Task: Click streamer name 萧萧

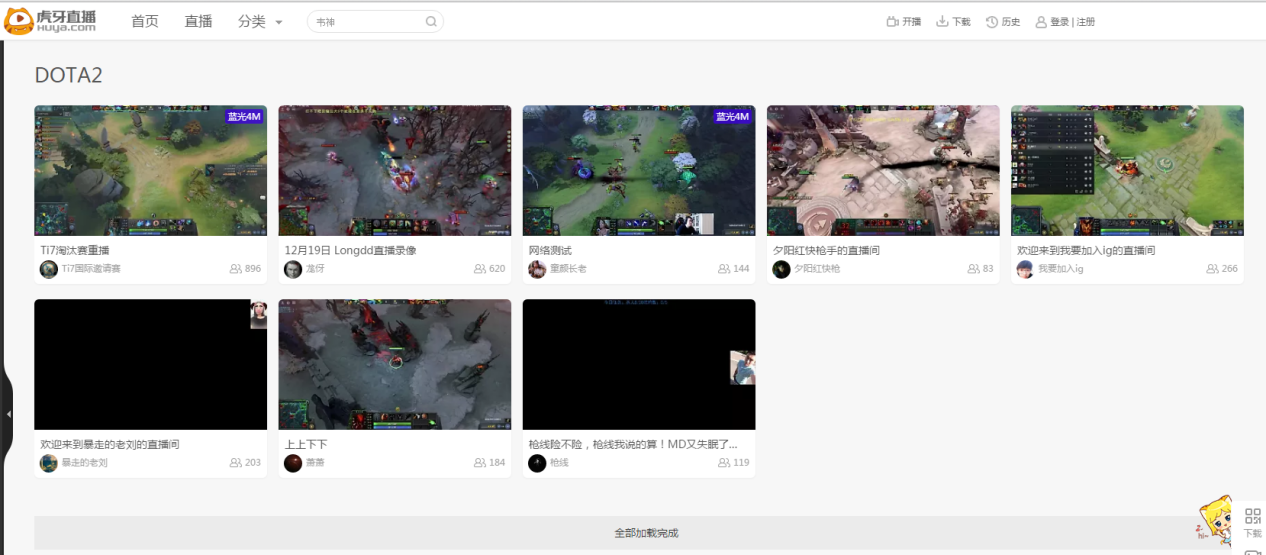Action: coord(315,463)
